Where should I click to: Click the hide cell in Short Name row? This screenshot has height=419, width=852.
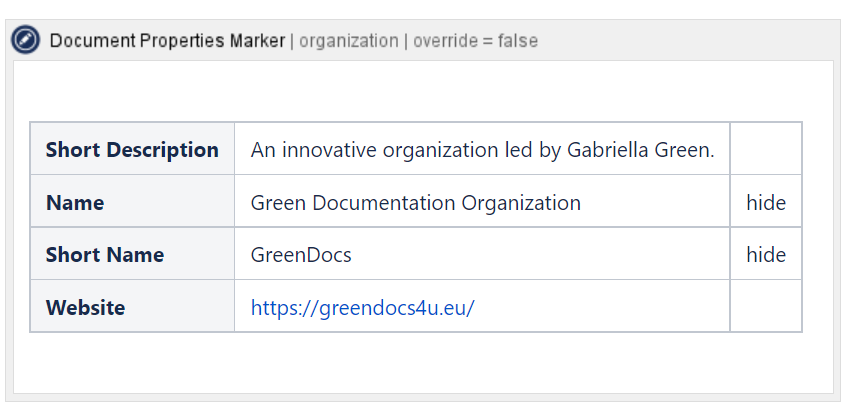(x=765, y=255)
